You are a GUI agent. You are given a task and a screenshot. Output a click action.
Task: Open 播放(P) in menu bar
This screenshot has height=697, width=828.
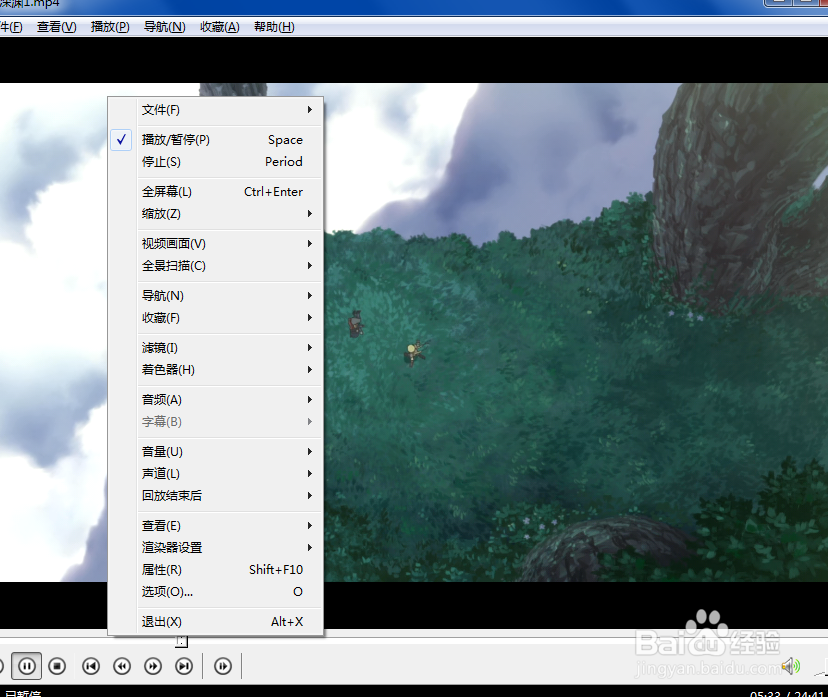pyautogui.click(x=110, y=27)
